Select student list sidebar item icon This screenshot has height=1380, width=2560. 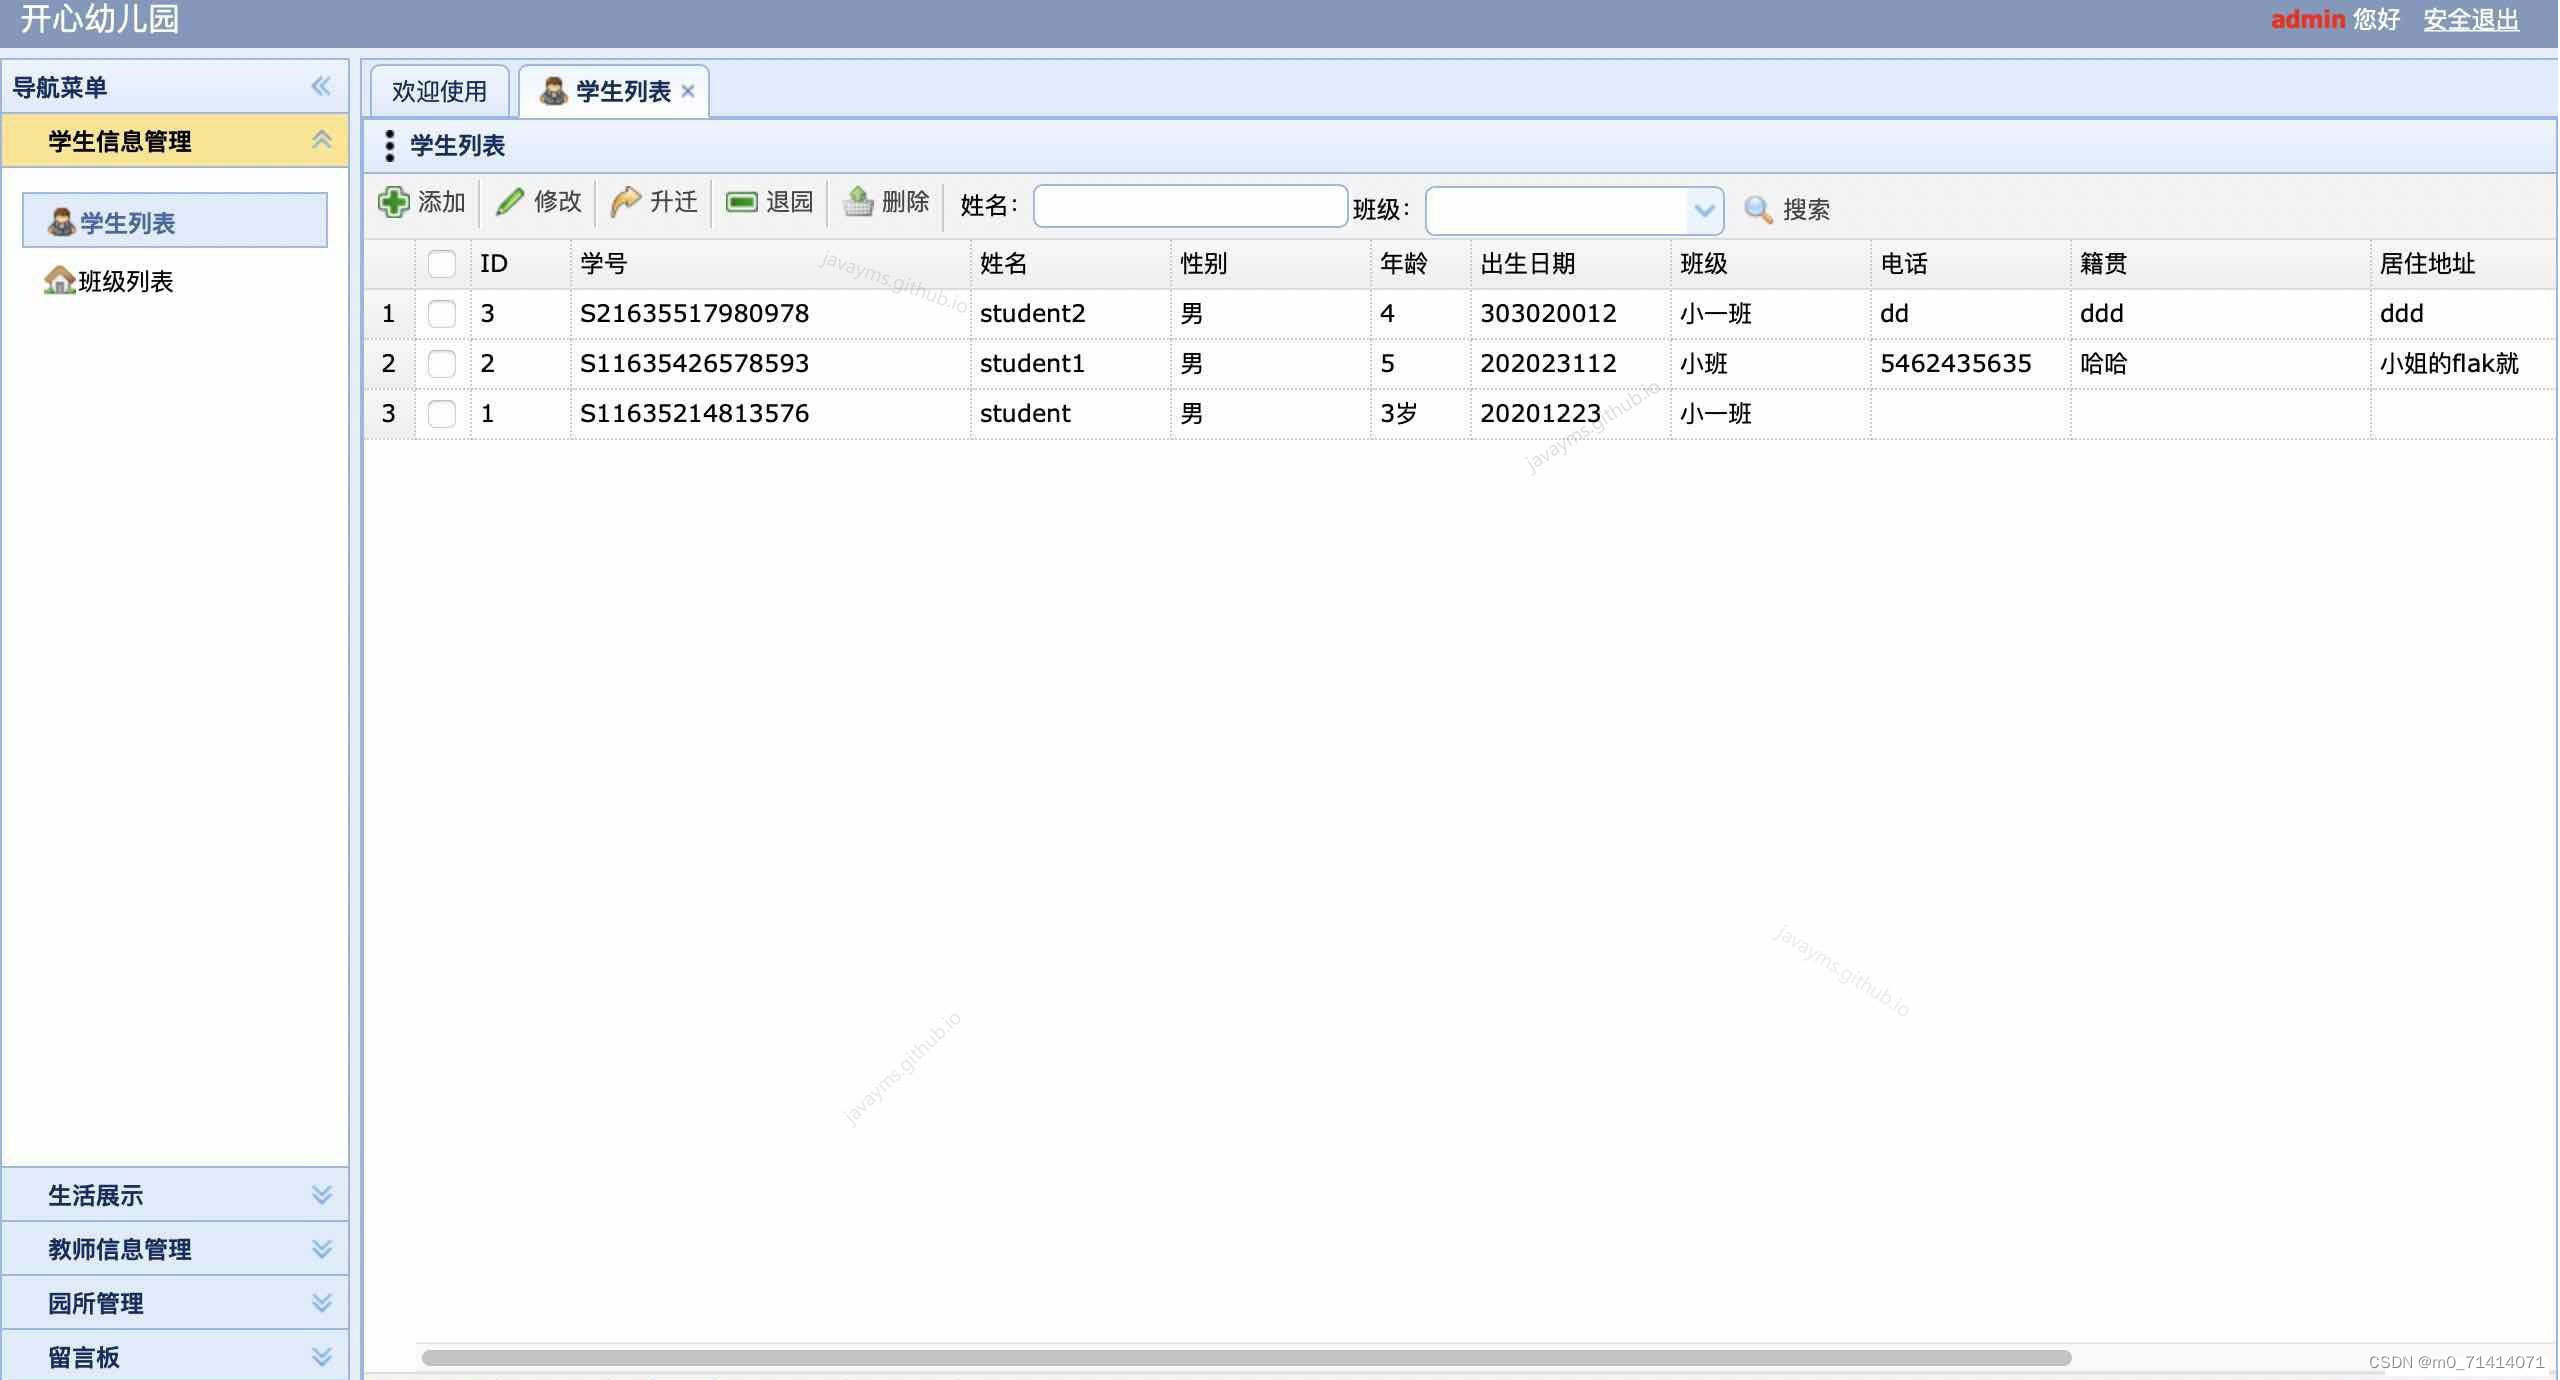pyautogui.click(x=62, y=222)
